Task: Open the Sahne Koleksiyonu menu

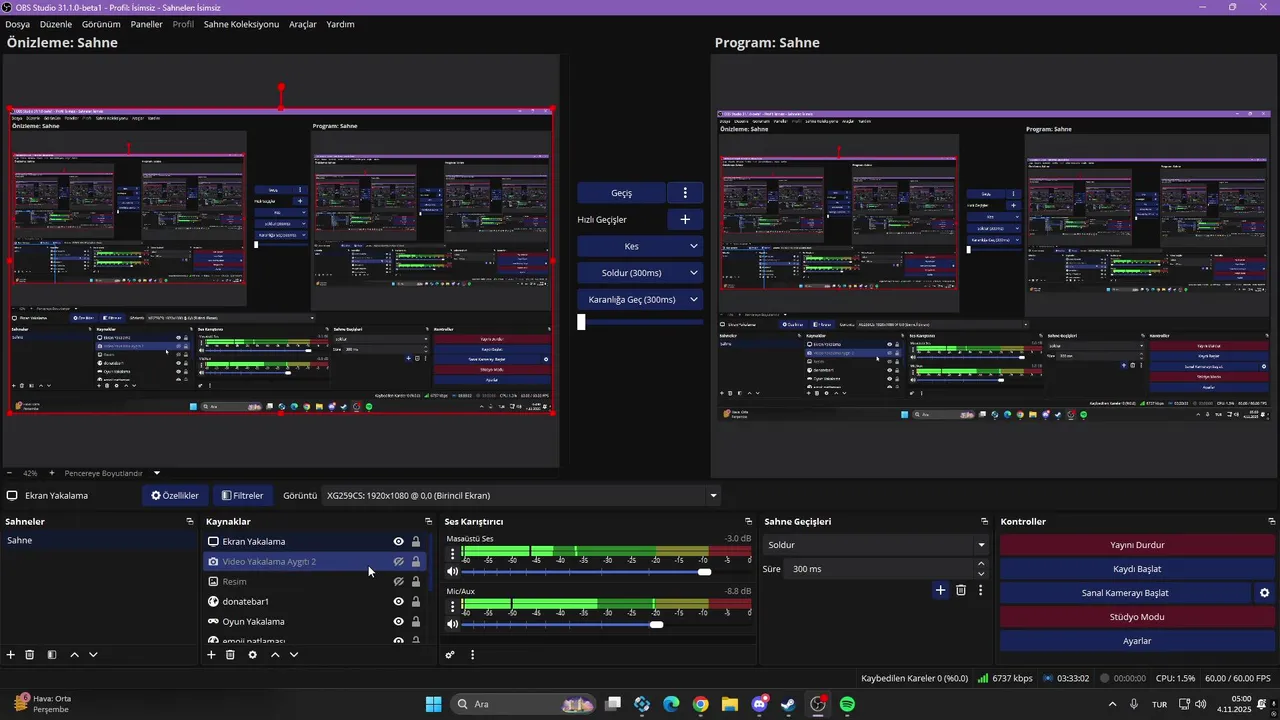Action: (x=241, y=24)
